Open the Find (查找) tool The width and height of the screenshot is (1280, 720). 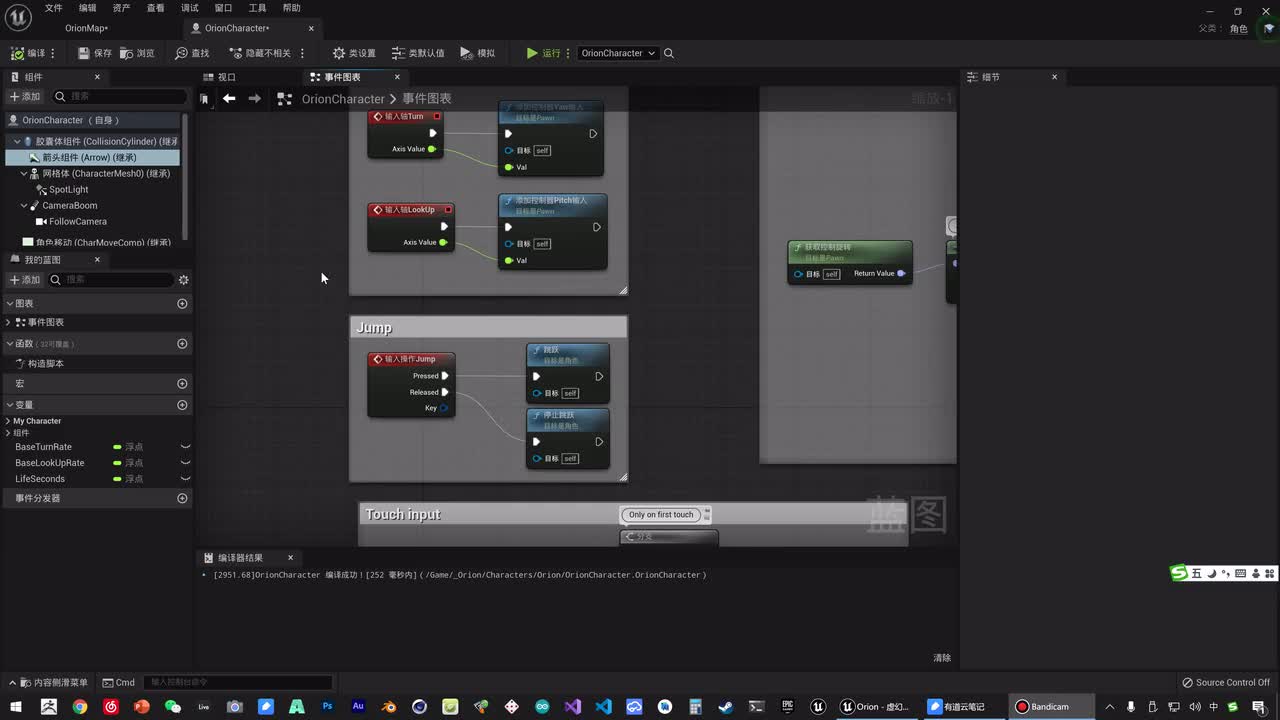192,53
